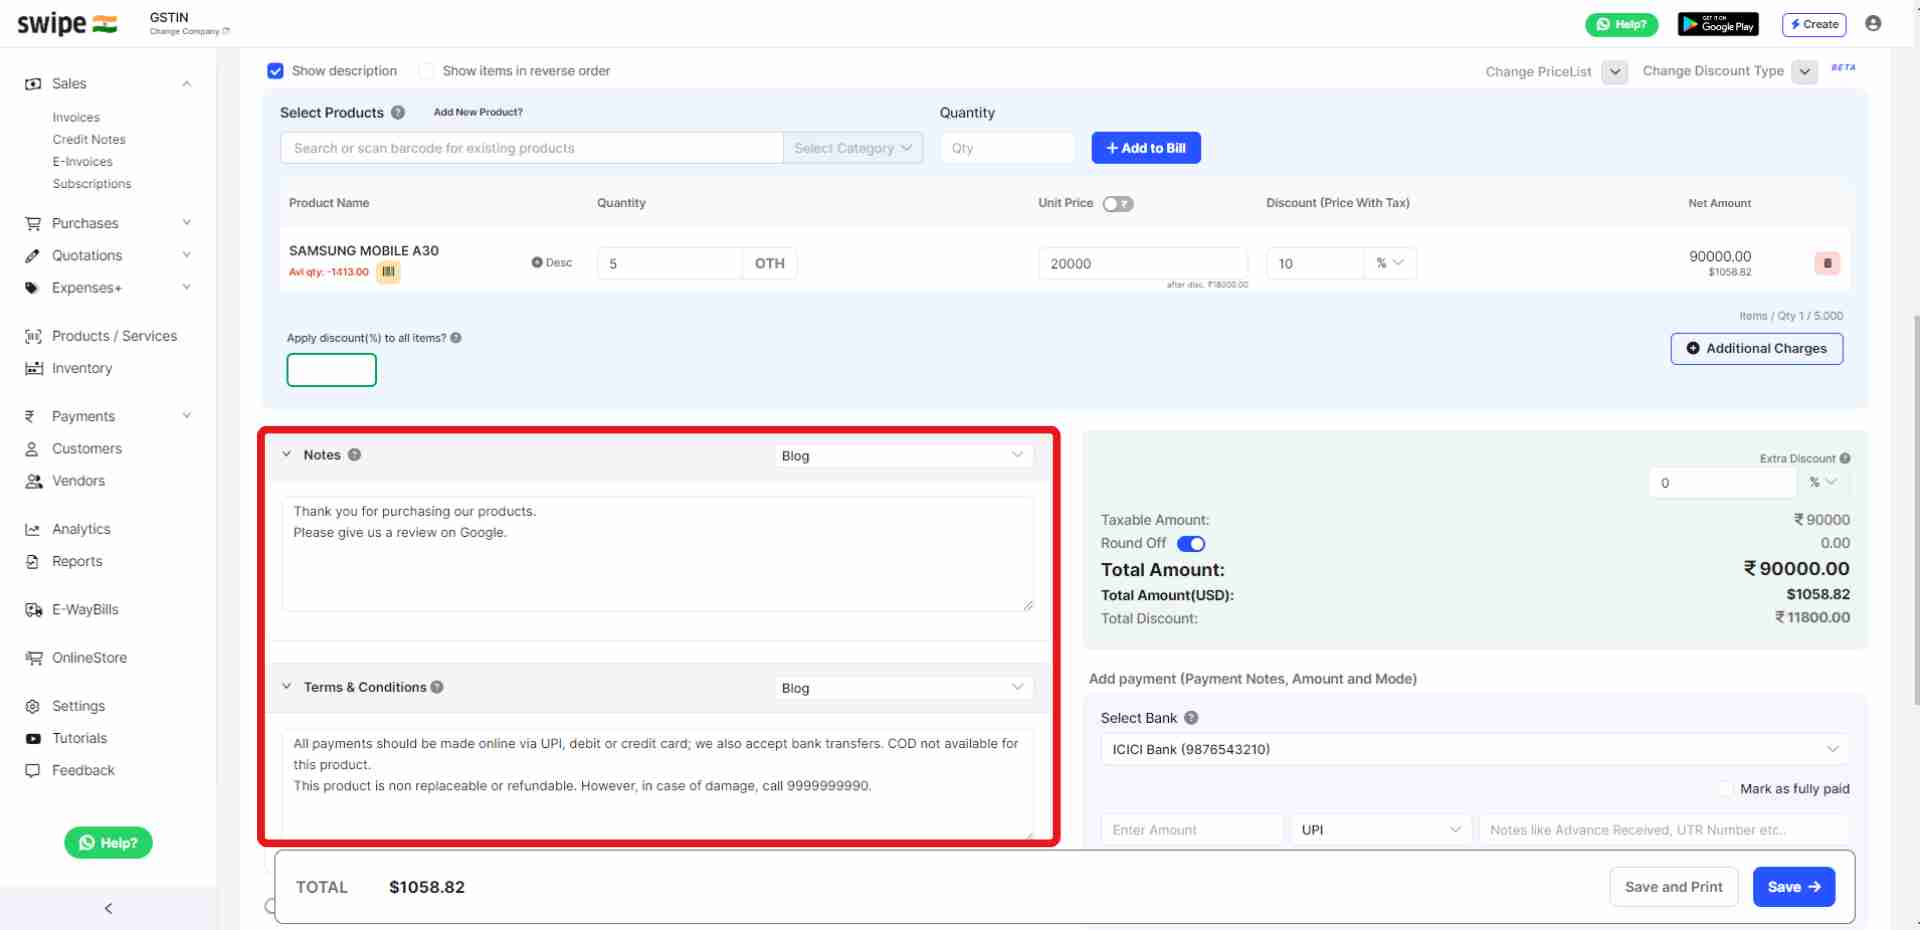This screenshot has width=1920, height=930.
Task: Open the ICICI Bank selection dropdown
Action: 1474,749
